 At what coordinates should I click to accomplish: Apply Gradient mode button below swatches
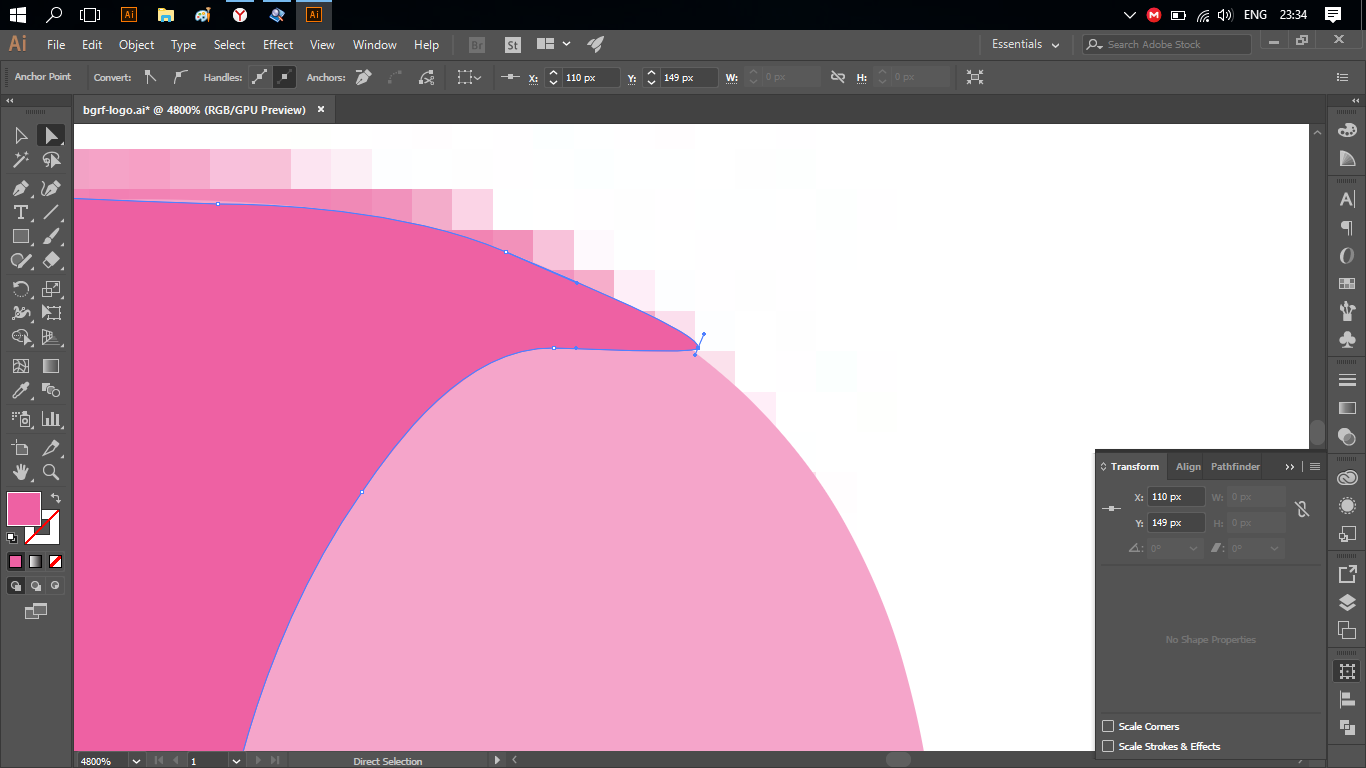(x=35, y=562)
